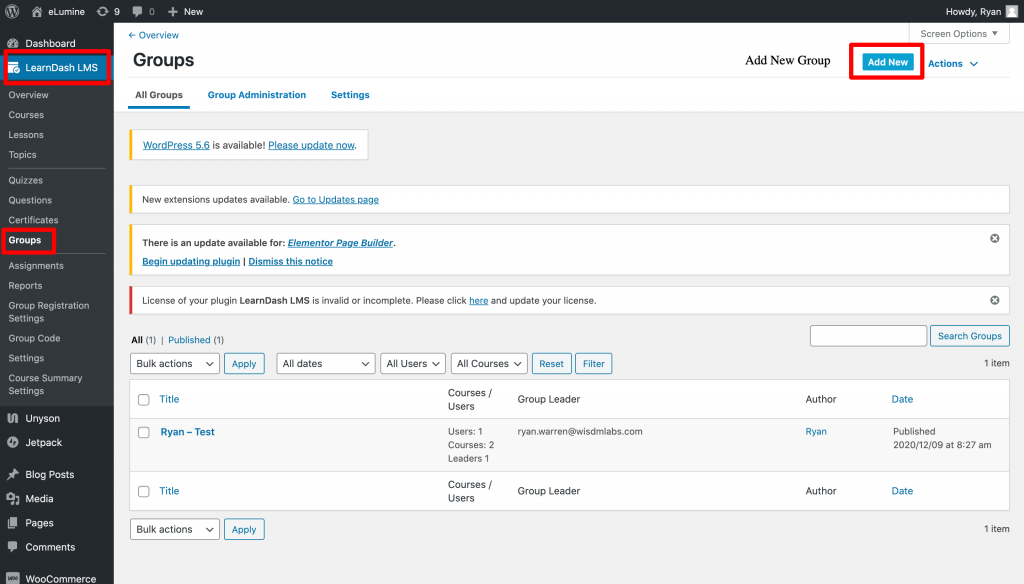The height and width of the screenshot is (584, 1024).
Task: Click the Reset button
Action: click(551, 363)
